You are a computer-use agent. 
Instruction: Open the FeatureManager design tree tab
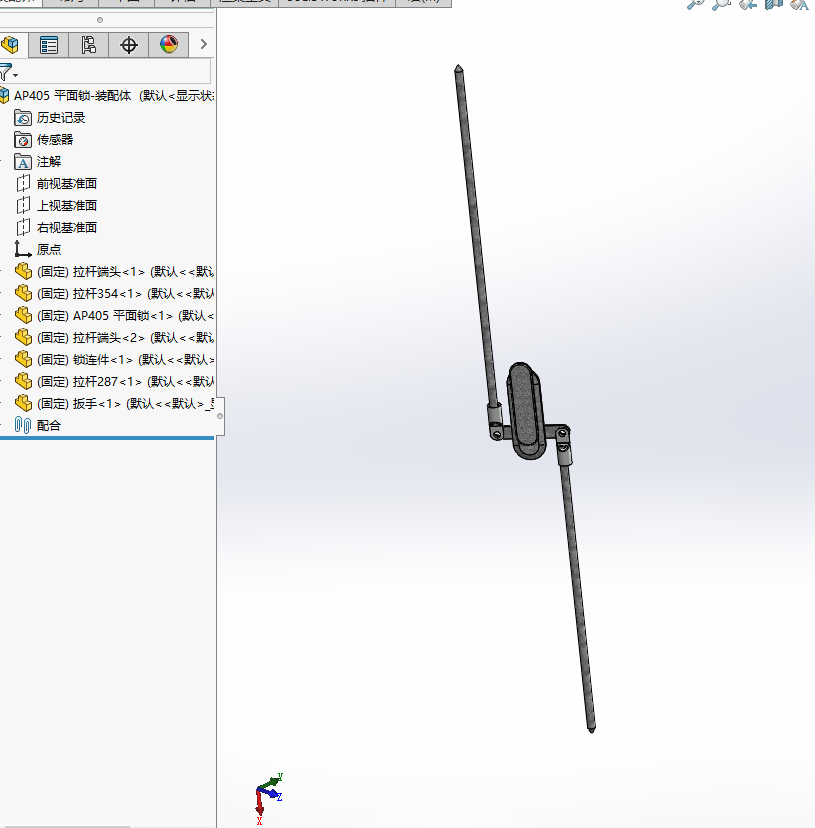click(x=11, y=45)
